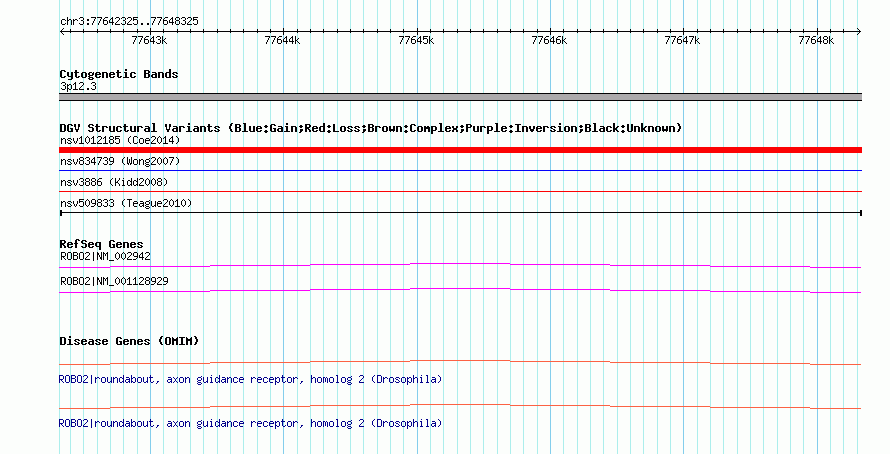The height and width of the screenshot is (454, 890).
Task: Click the 77647k ruler tick label
Action: click(682, 40)
